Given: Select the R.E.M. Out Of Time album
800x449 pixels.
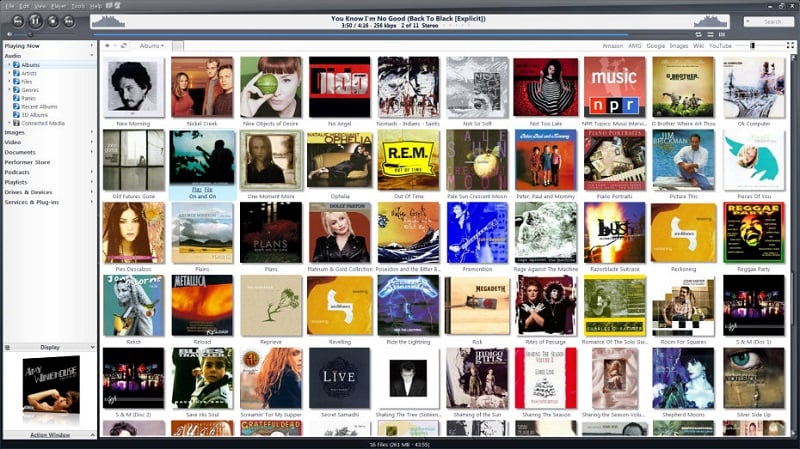Looking at the screenshot, I should pos(408,160).
